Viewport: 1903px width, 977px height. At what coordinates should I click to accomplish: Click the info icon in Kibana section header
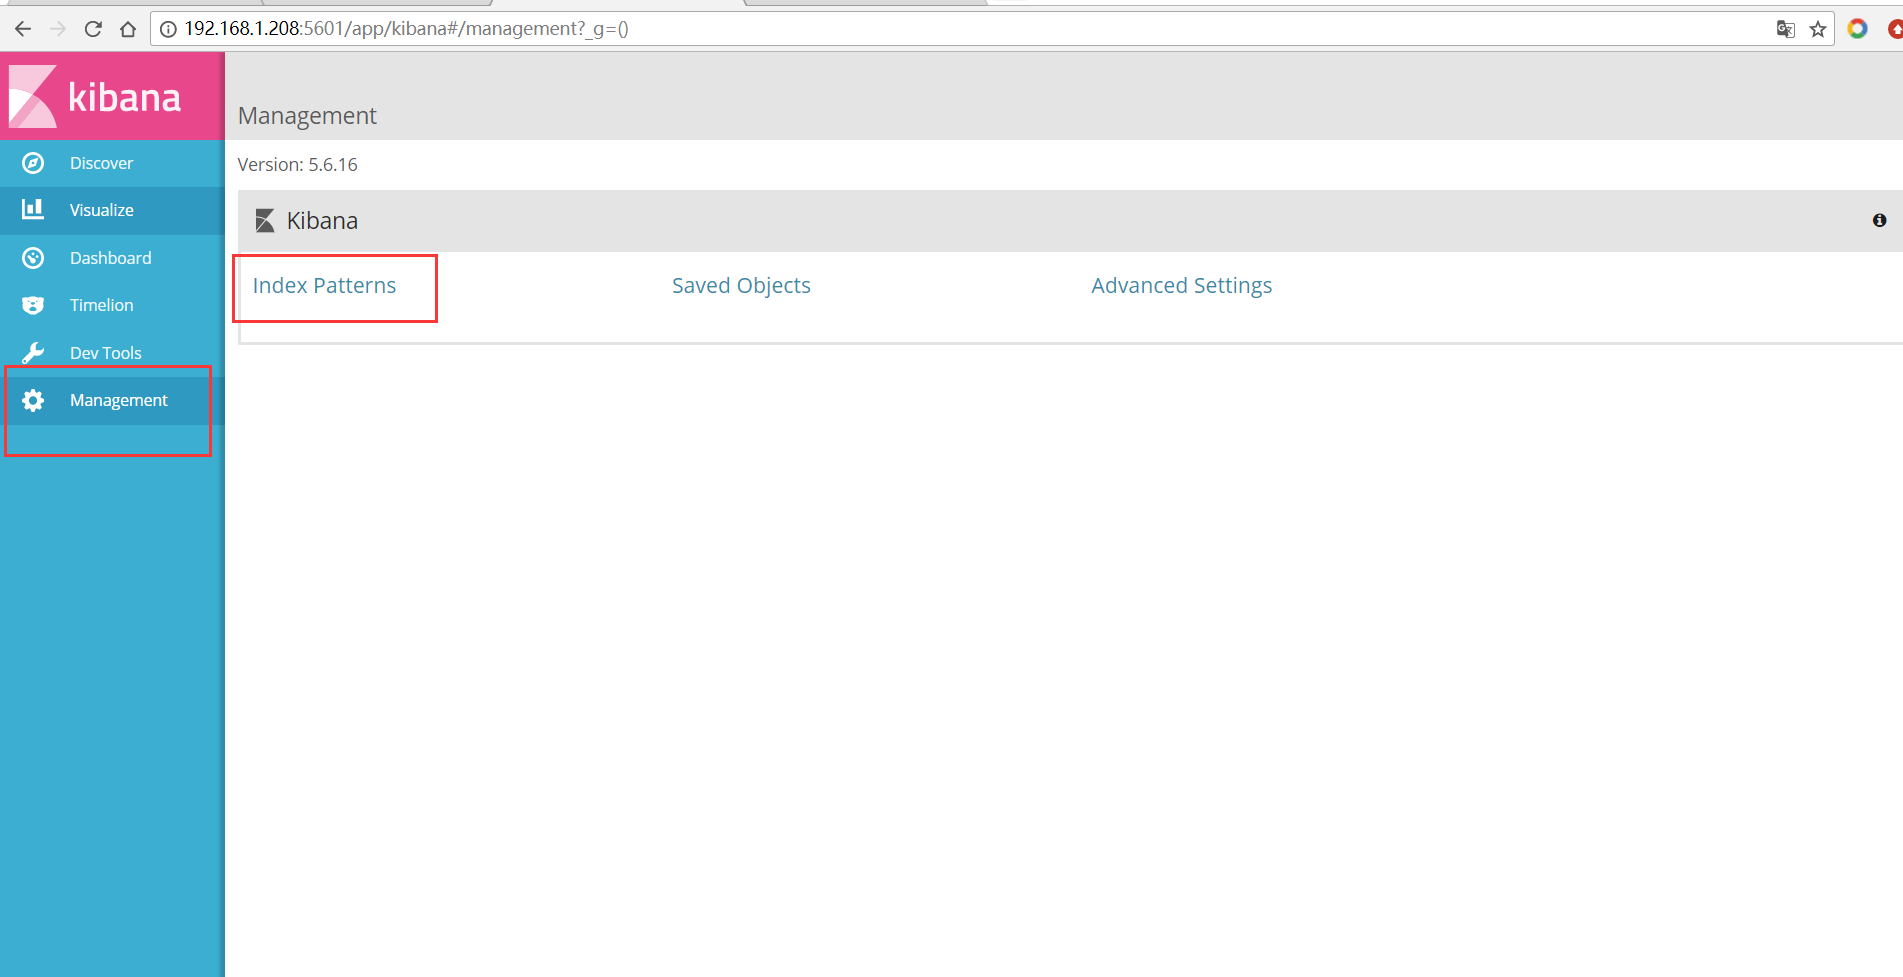1879,220
